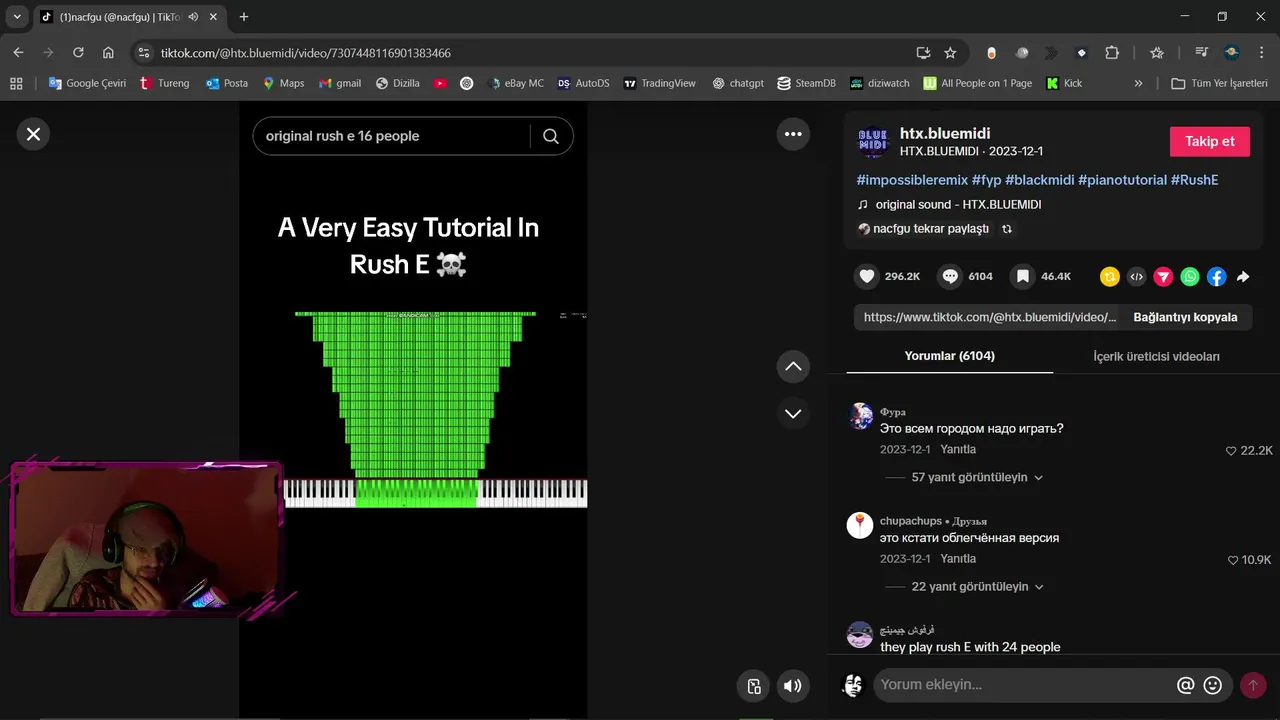This screenshot has width=1280, height=720.
Task: Click the video URL text field
Action: tap(990, 317)
